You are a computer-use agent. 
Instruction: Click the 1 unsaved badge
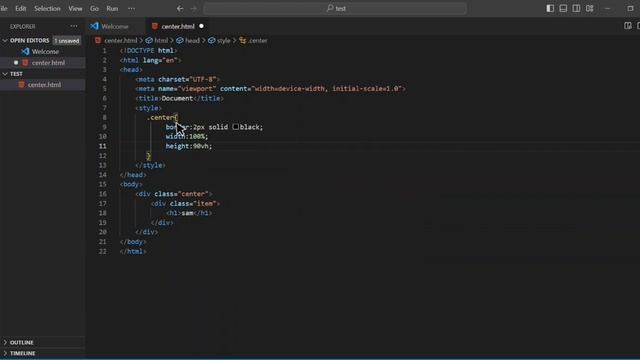[67, 41]
